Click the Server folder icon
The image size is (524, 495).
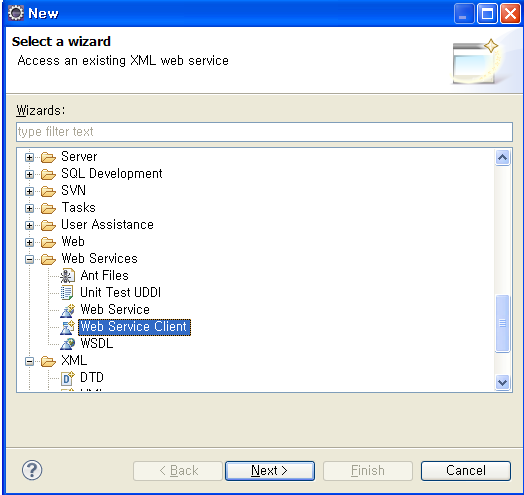(x=48, y=157)
